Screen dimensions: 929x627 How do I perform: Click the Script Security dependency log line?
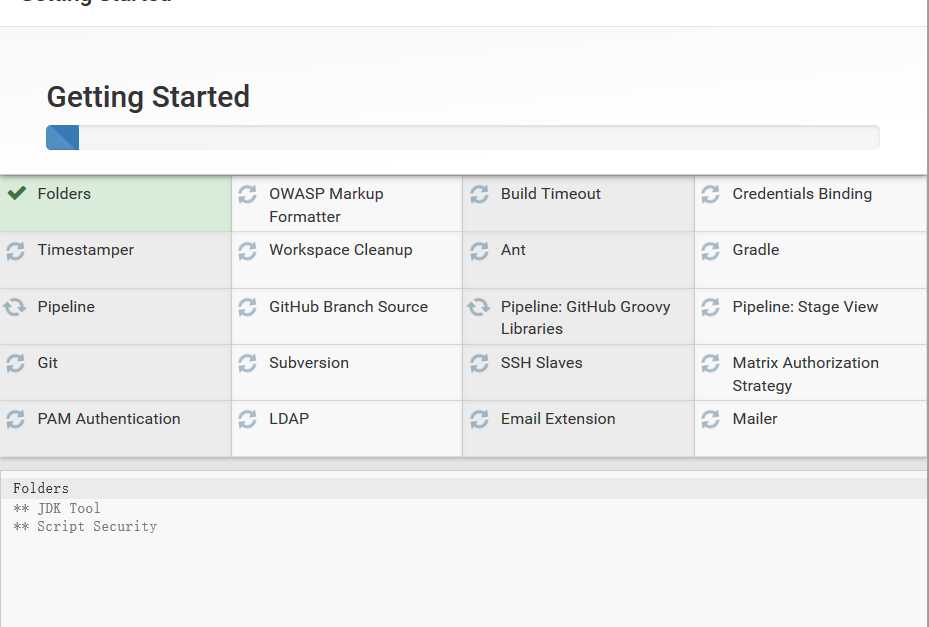(85, 526)
